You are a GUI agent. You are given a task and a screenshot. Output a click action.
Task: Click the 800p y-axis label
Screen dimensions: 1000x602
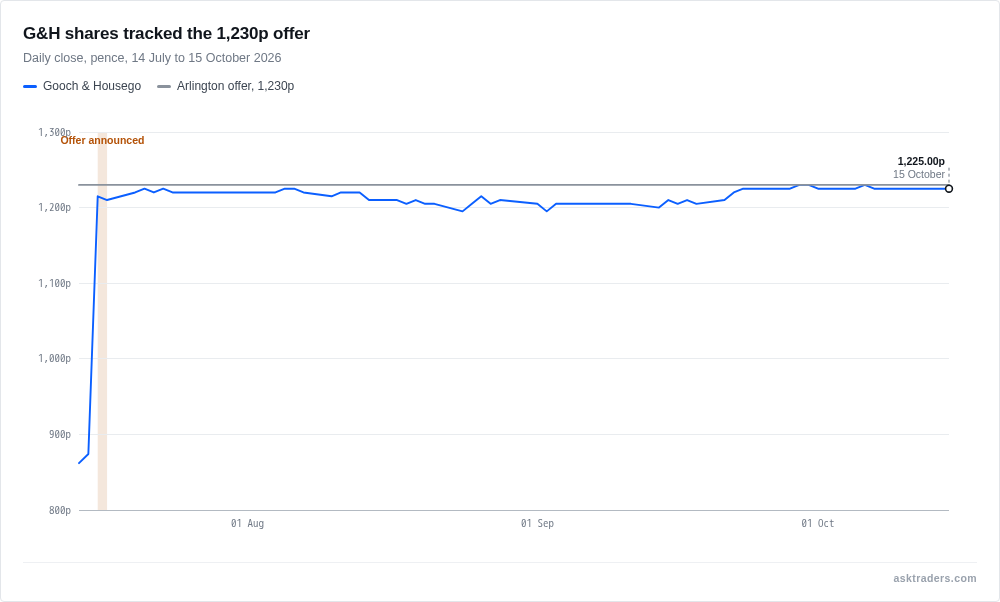60,510
